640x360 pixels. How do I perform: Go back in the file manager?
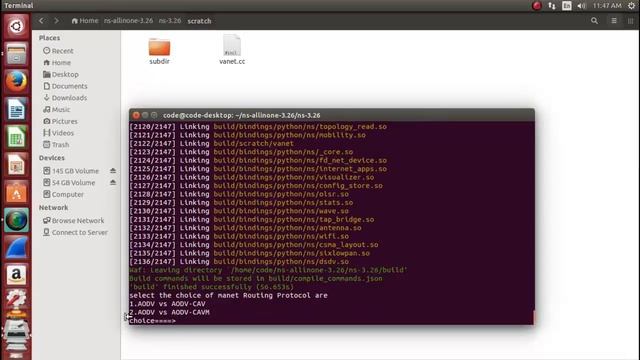(x=41, y=20)
